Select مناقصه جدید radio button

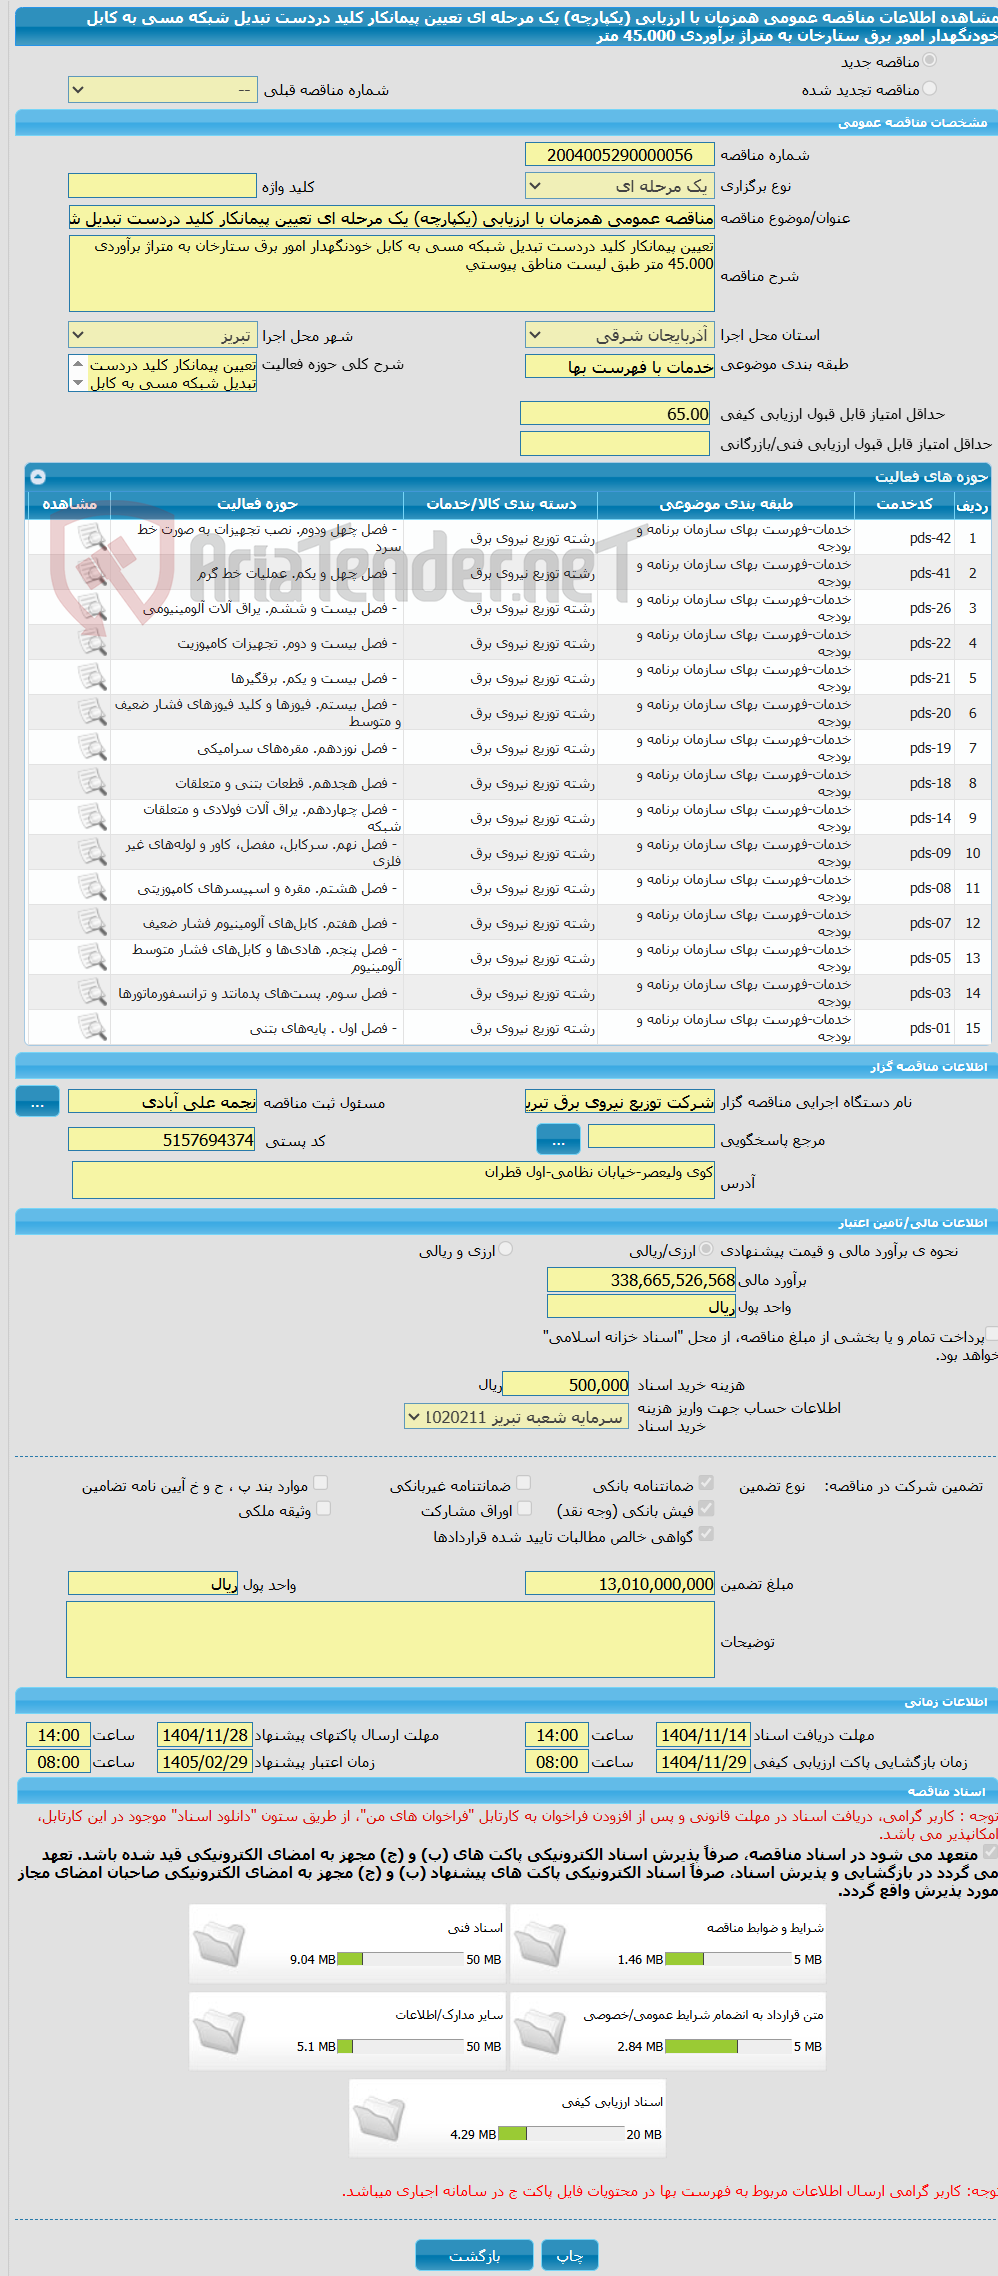[930, 61]
